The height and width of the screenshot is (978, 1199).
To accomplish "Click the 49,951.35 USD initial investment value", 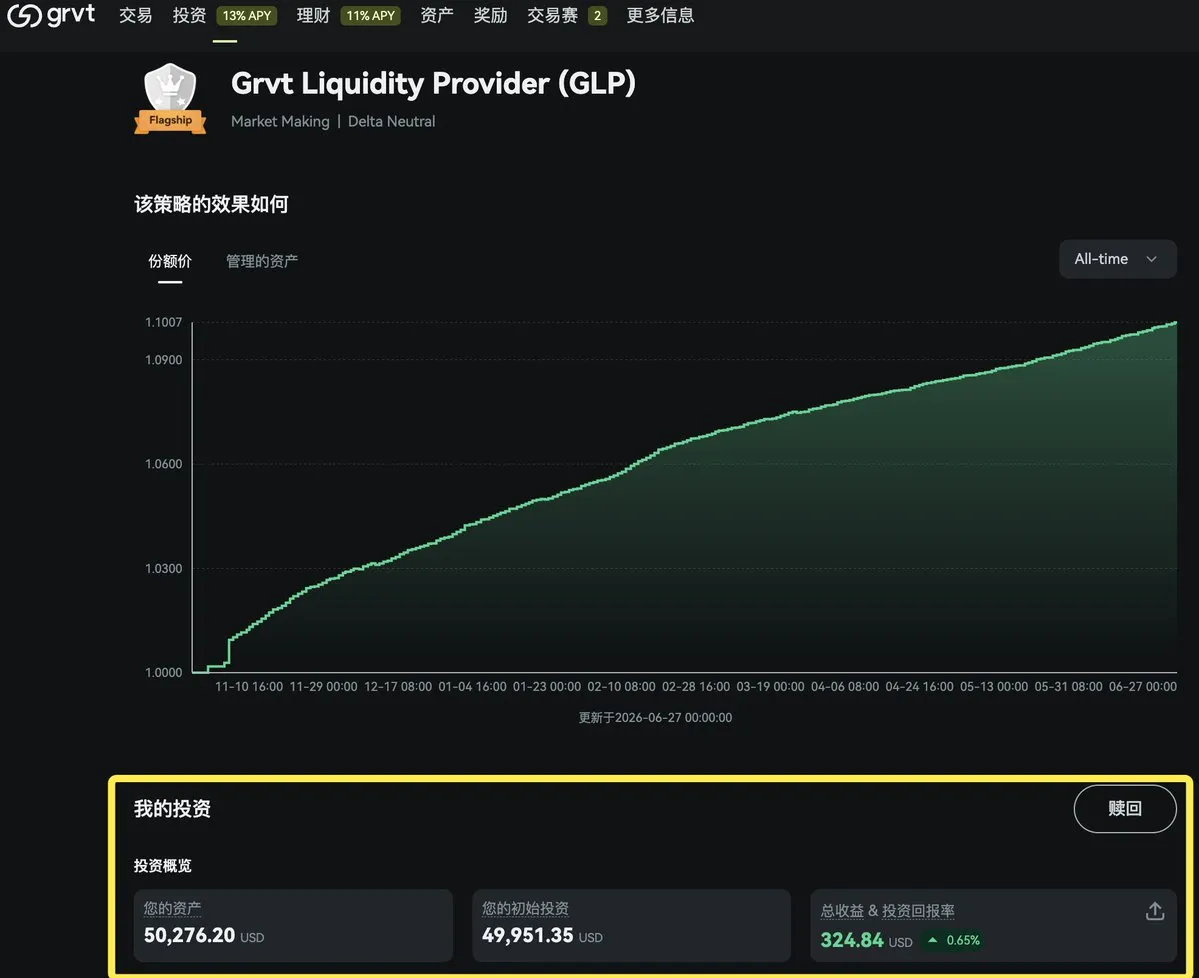I will tap(542, 935).
